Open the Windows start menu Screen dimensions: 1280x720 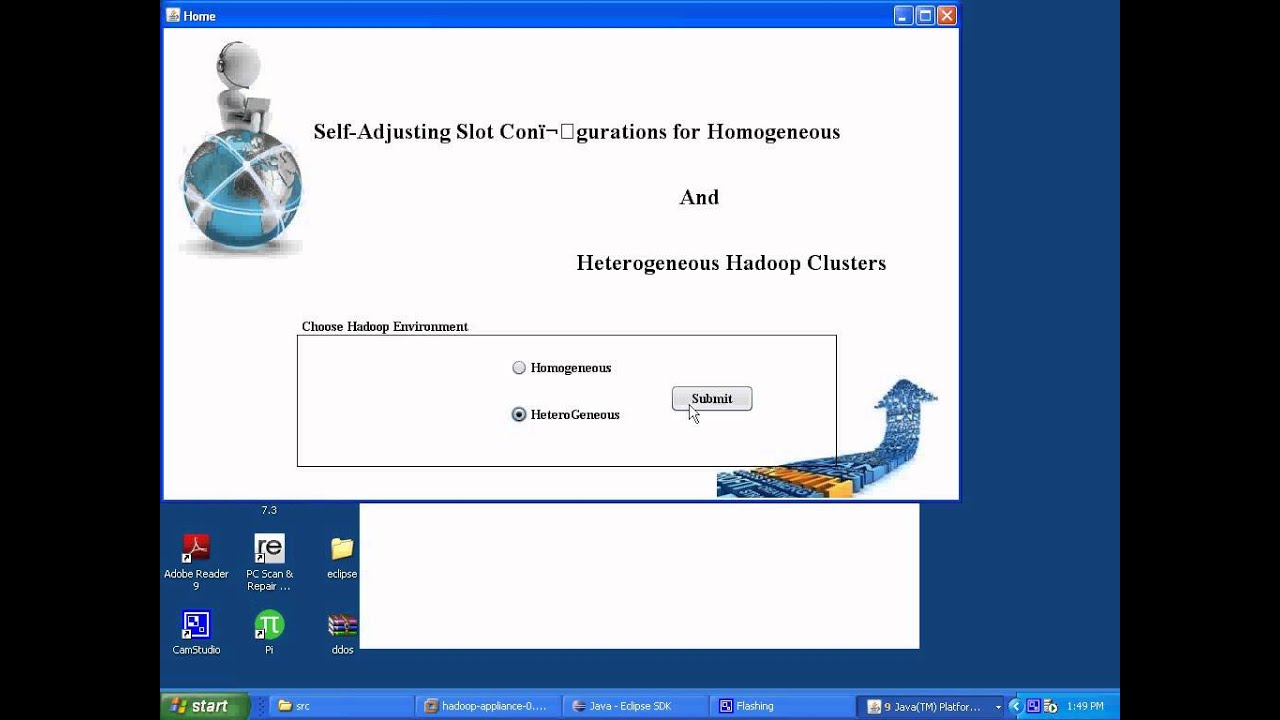pyautogui.click(x=204, y=706)
